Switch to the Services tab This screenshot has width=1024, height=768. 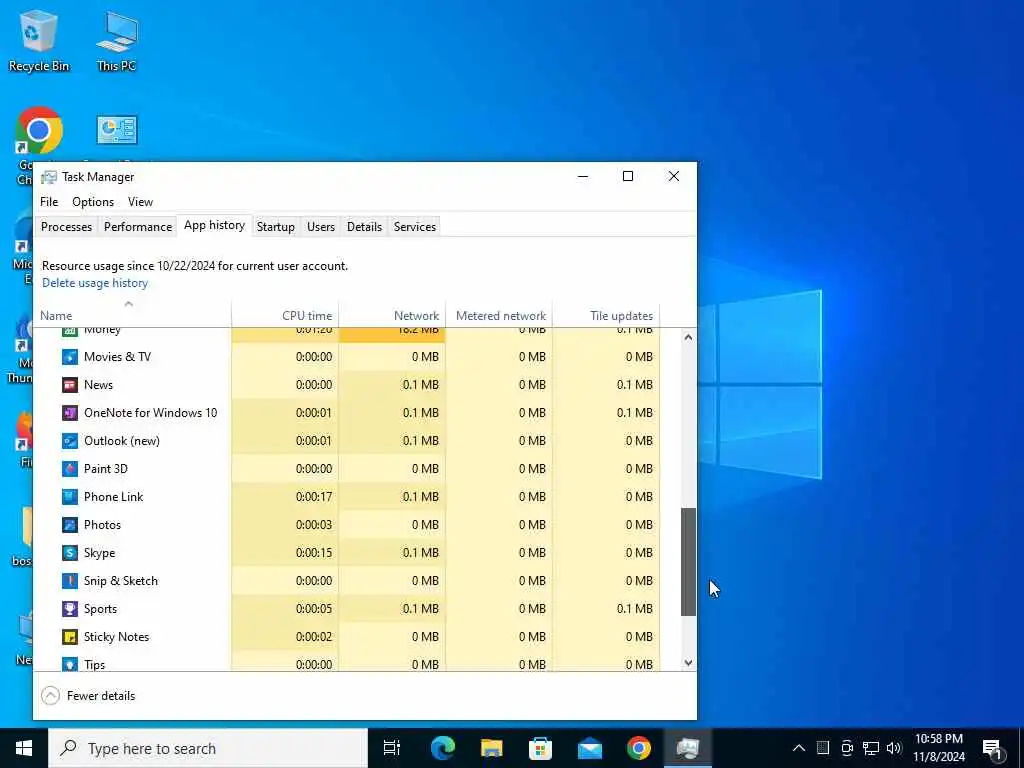pyautogui.click(x=415, y=227)
